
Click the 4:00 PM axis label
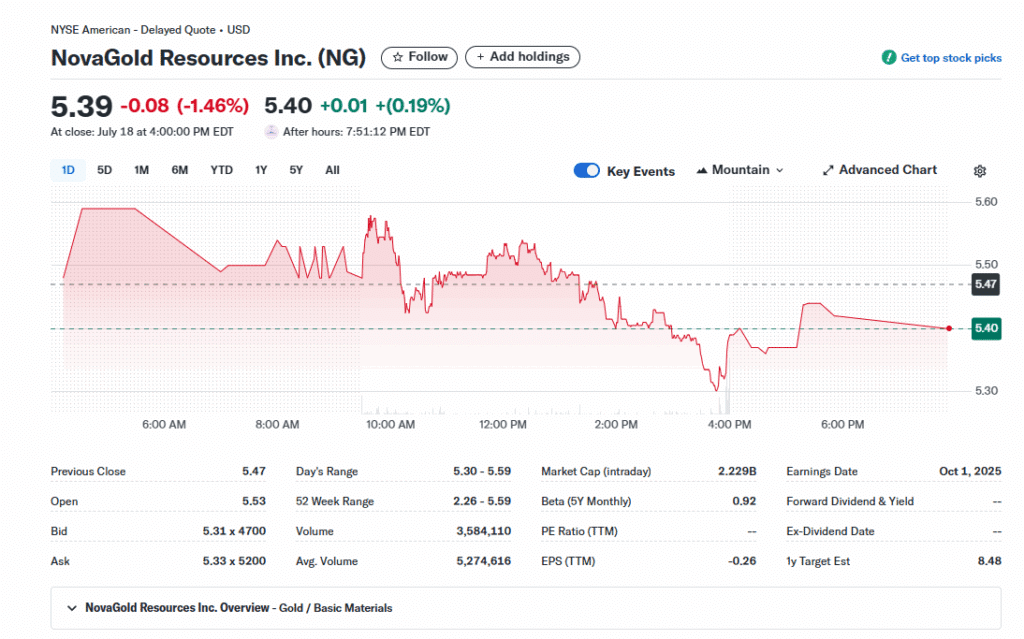(x=729, y=425)
